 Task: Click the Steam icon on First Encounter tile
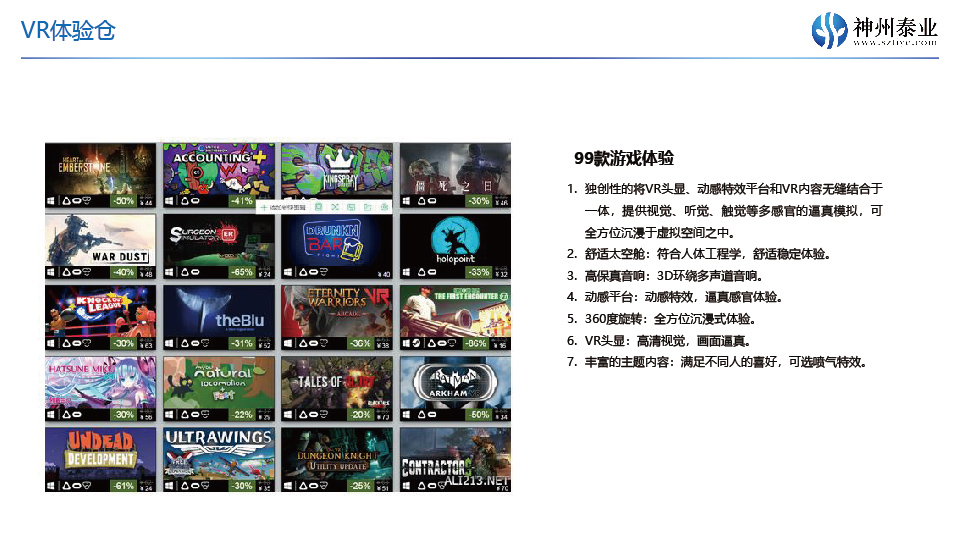[x=416, y=343]
